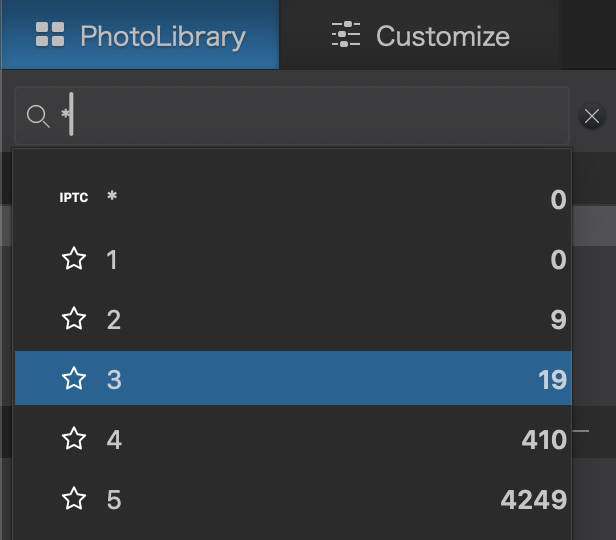This screenshot has height=540, width=616.
Task: Open the PhotoLibrary tab
Action: point(140,37)
